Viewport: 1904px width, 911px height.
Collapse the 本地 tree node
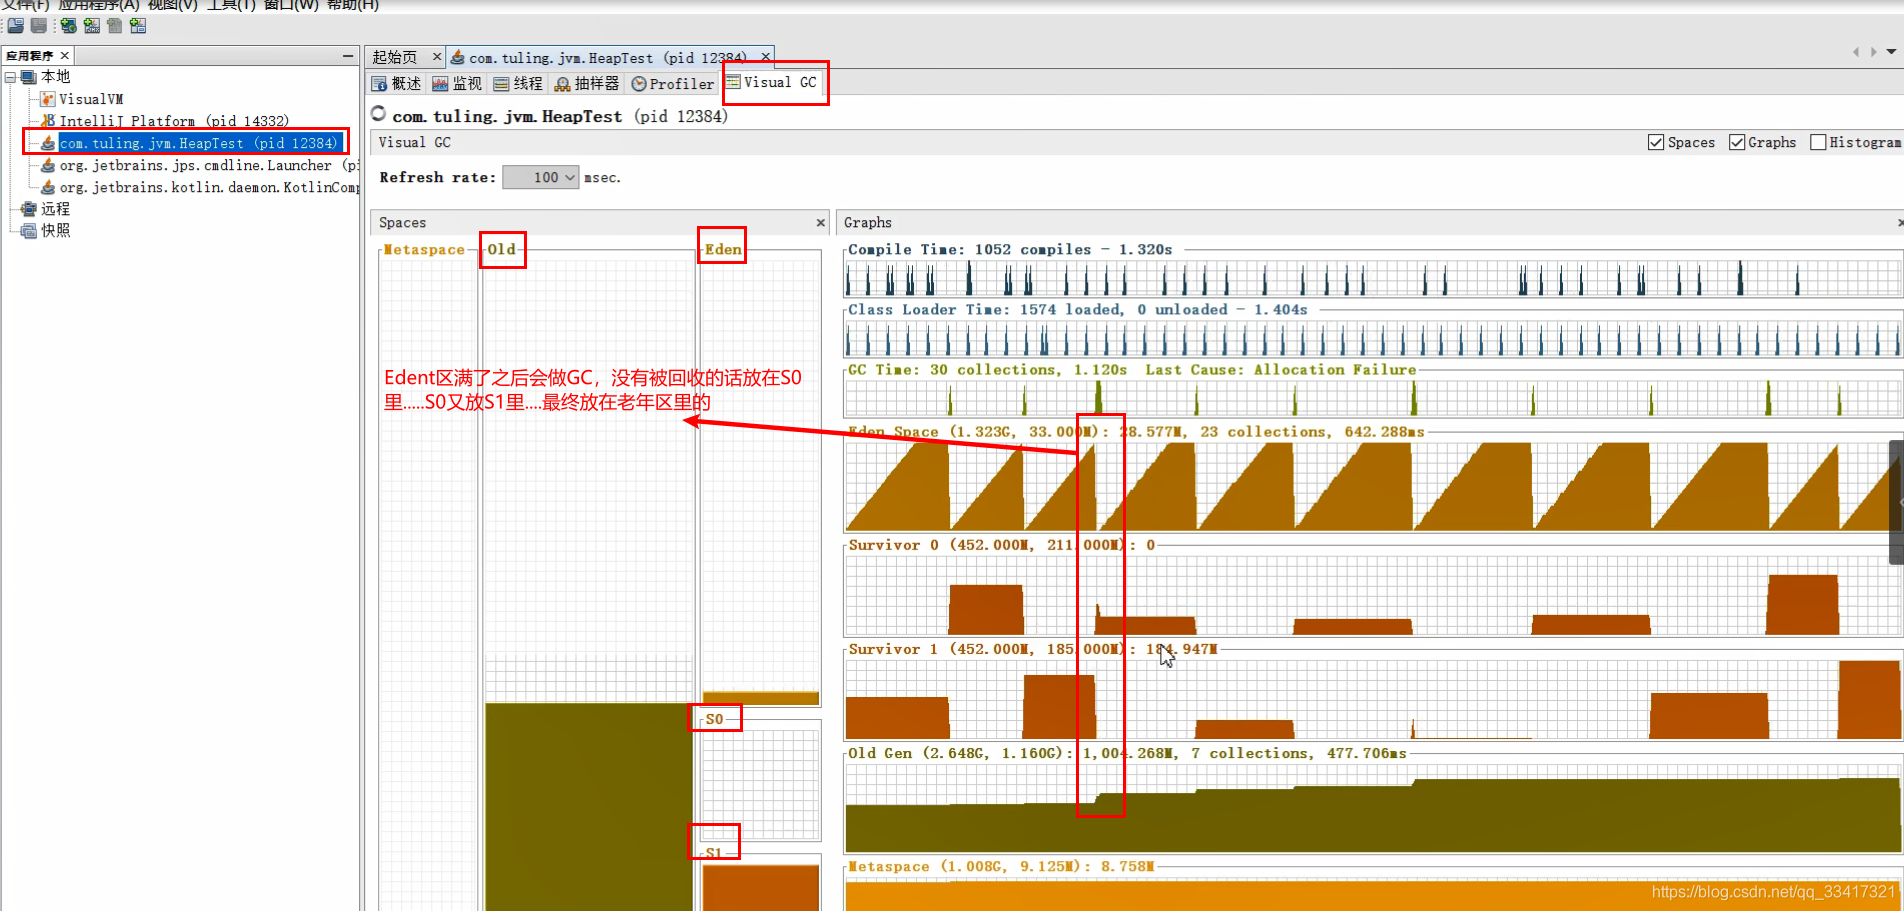click(x=11, y=77)
